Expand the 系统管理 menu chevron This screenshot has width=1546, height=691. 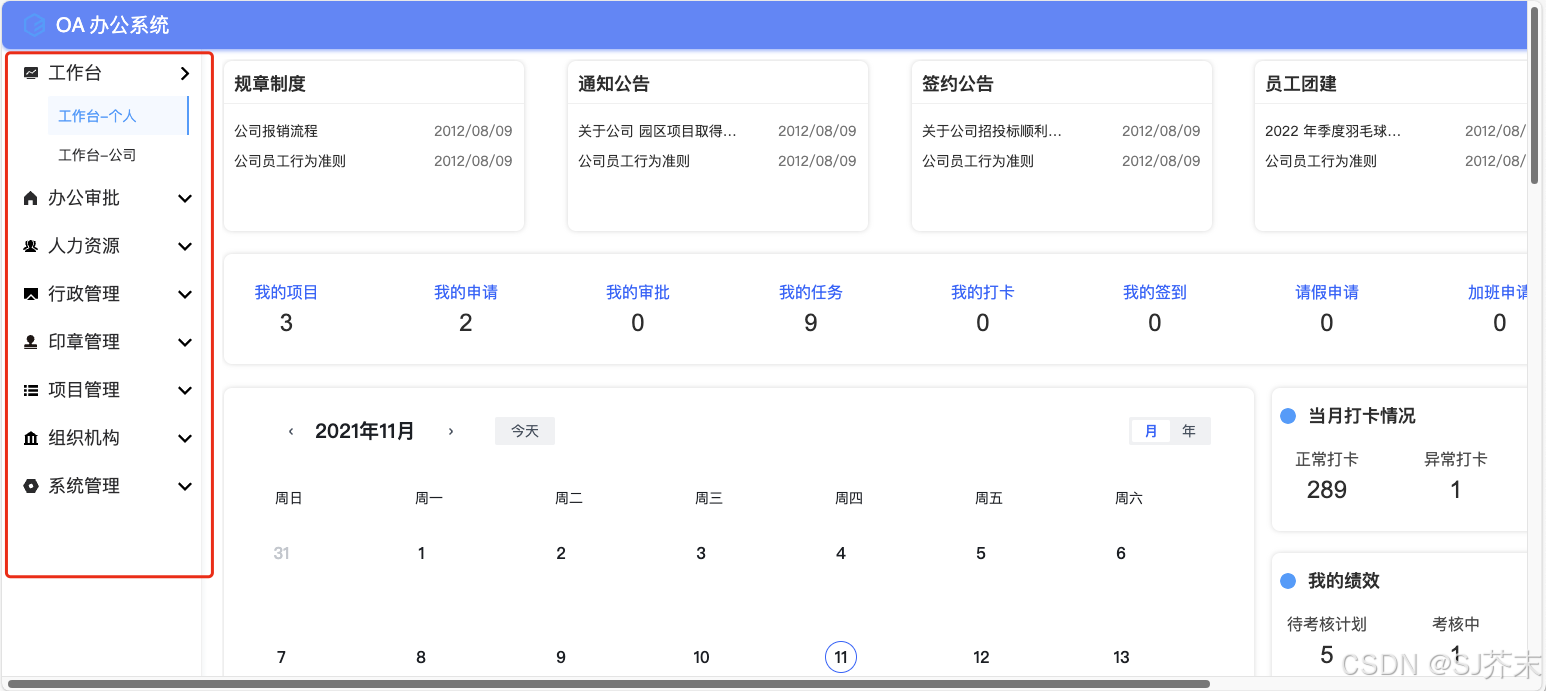pyautogui.click(x=185, y=486)
